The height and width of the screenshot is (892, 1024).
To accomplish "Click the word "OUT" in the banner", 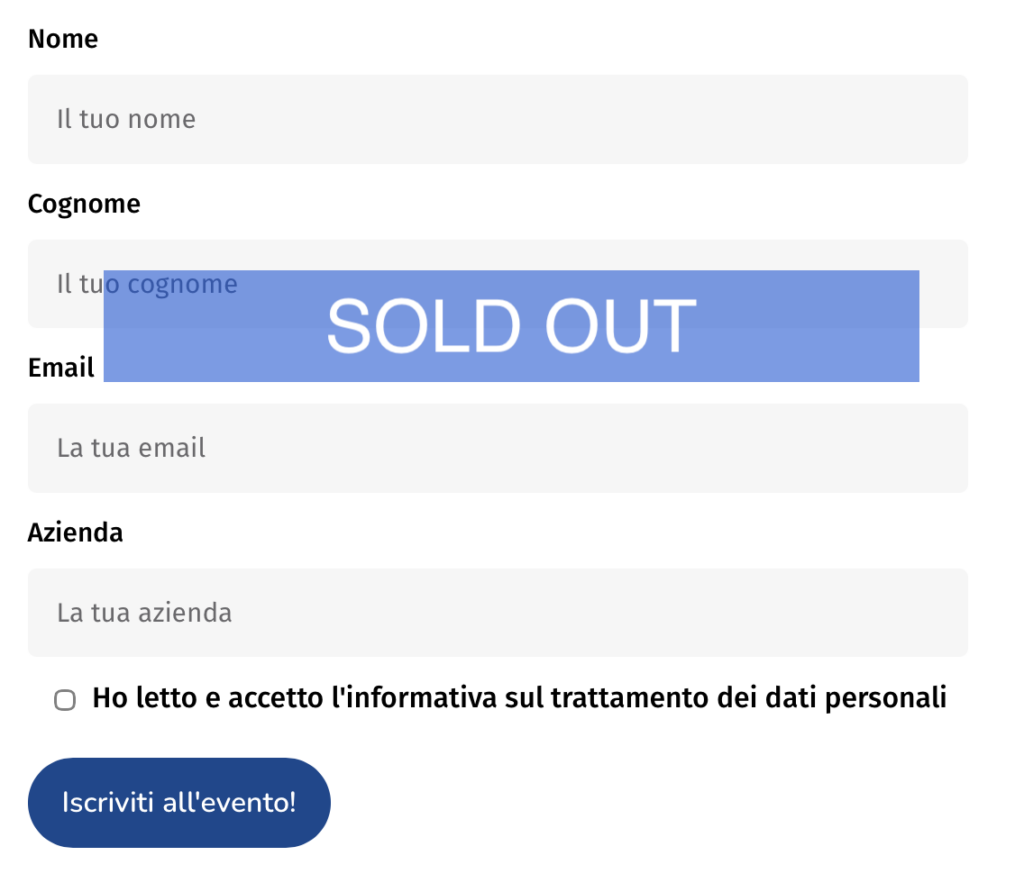I will click(620, 326).
